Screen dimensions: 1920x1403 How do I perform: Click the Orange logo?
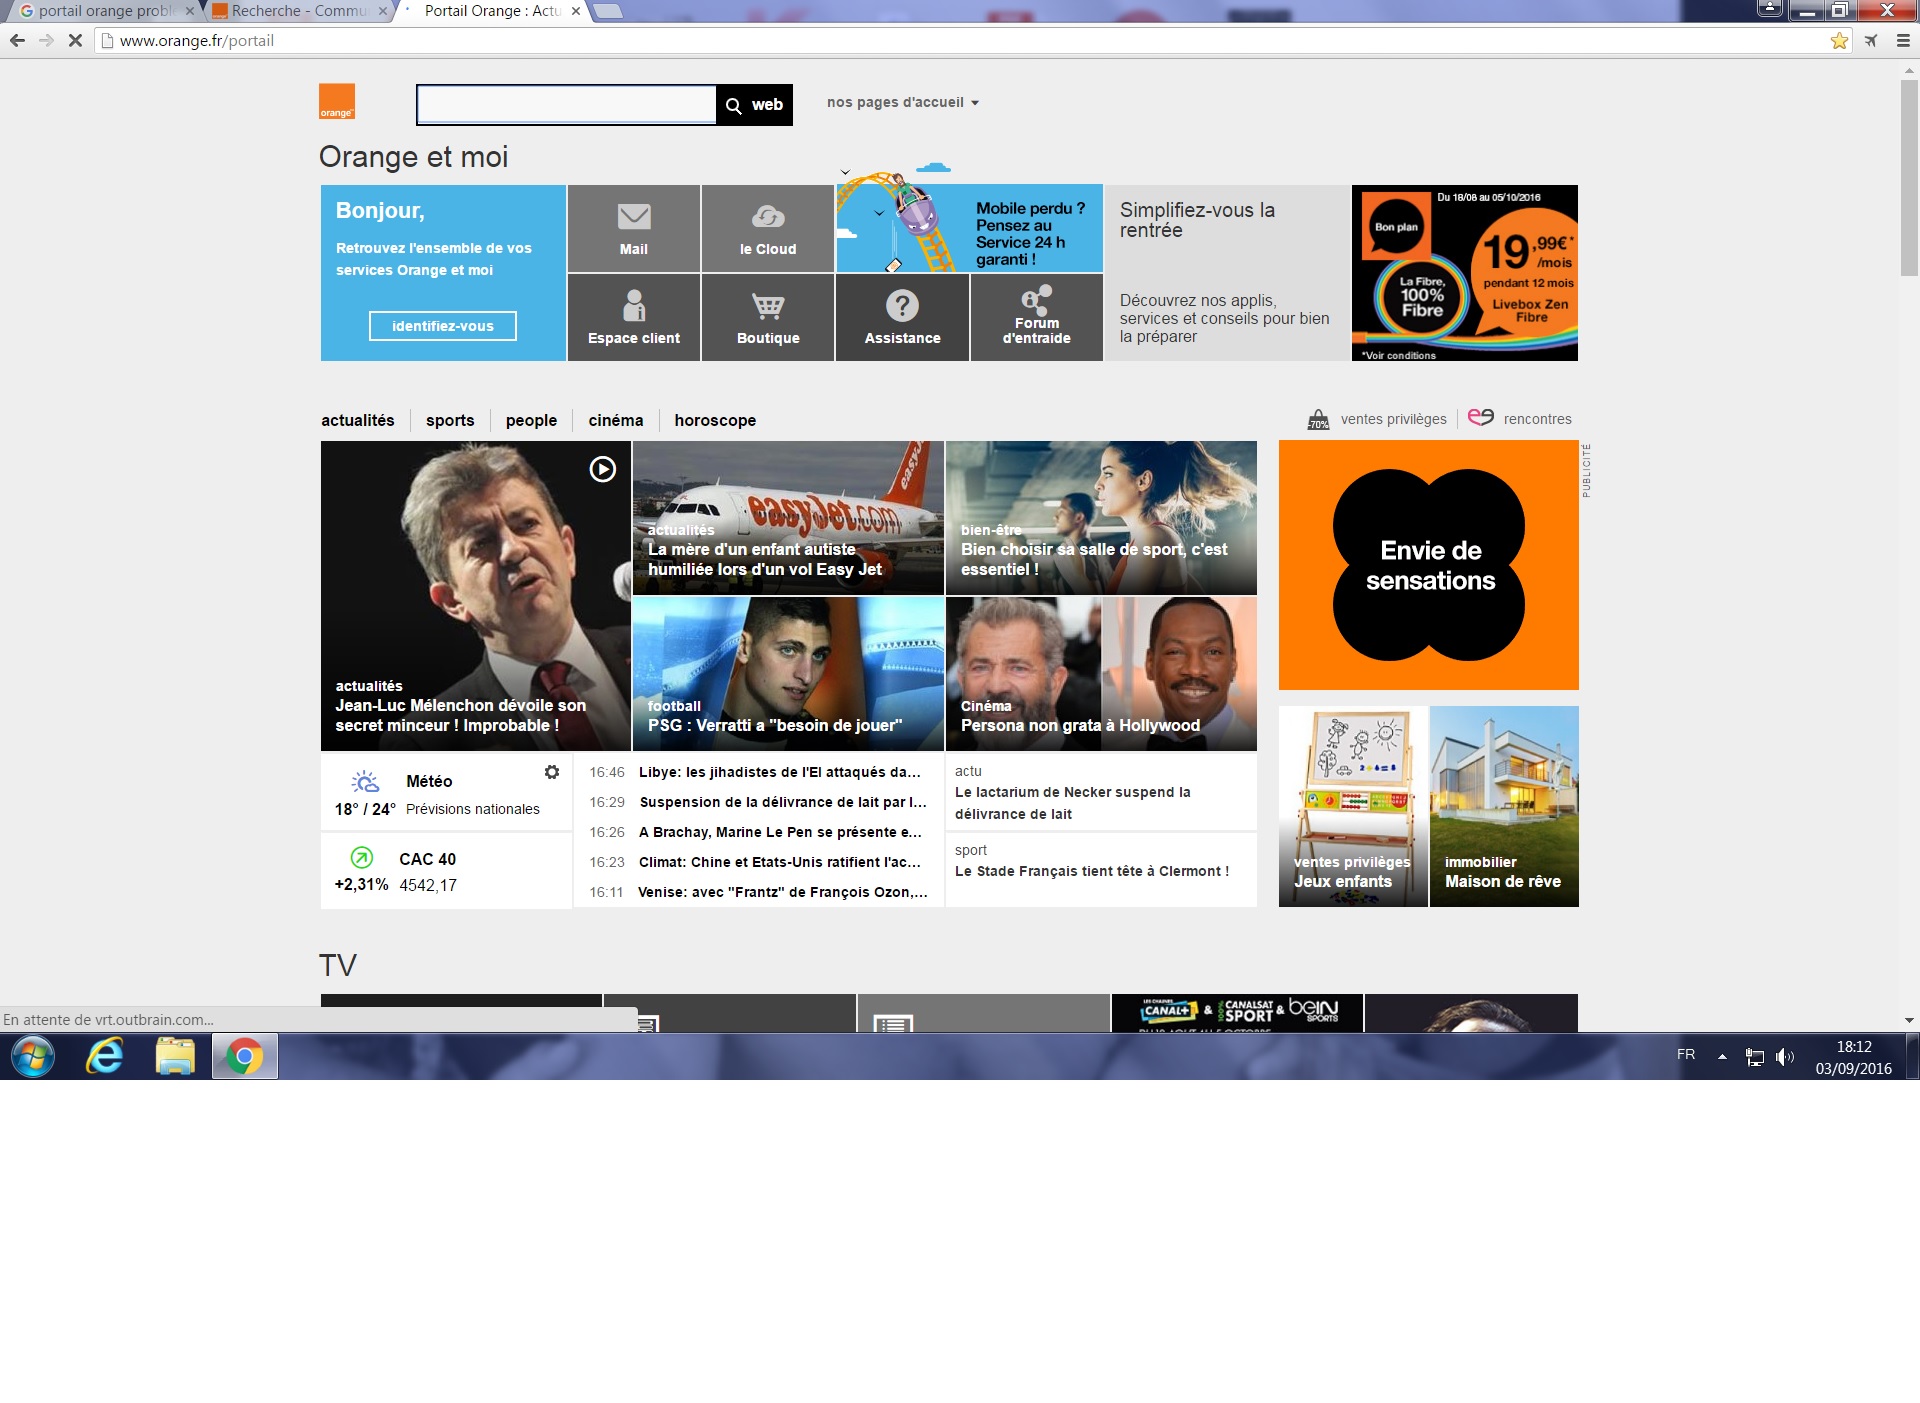(x=337, y=102)
